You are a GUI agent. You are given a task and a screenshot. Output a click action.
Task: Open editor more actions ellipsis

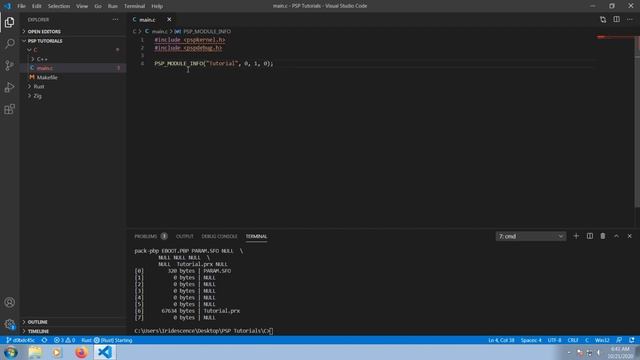click(630, 20)
